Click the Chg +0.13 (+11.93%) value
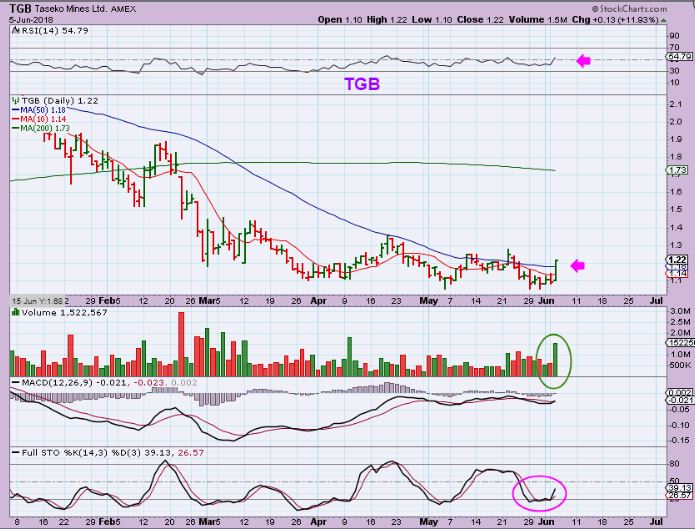 (x=615, y=20)
